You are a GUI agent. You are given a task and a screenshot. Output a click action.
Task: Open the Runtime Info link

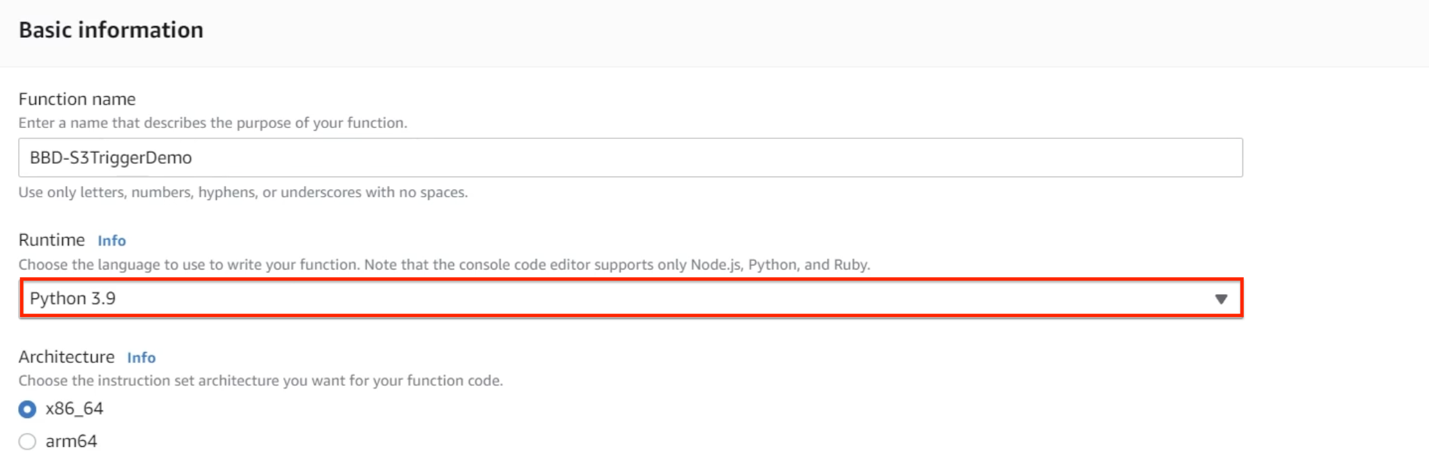tap(112, 241)
